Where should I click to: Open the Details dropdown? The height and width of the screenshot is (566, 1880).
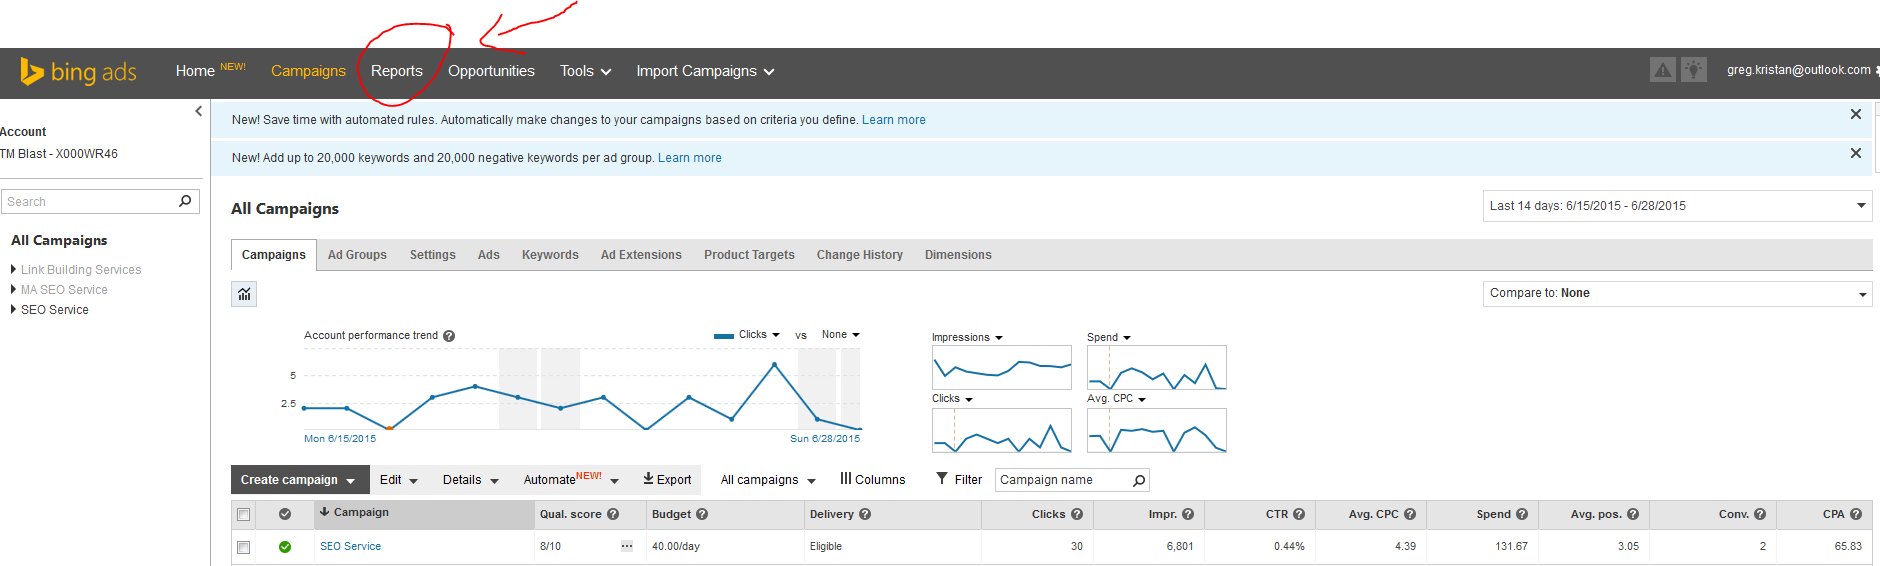coord(470,480)
